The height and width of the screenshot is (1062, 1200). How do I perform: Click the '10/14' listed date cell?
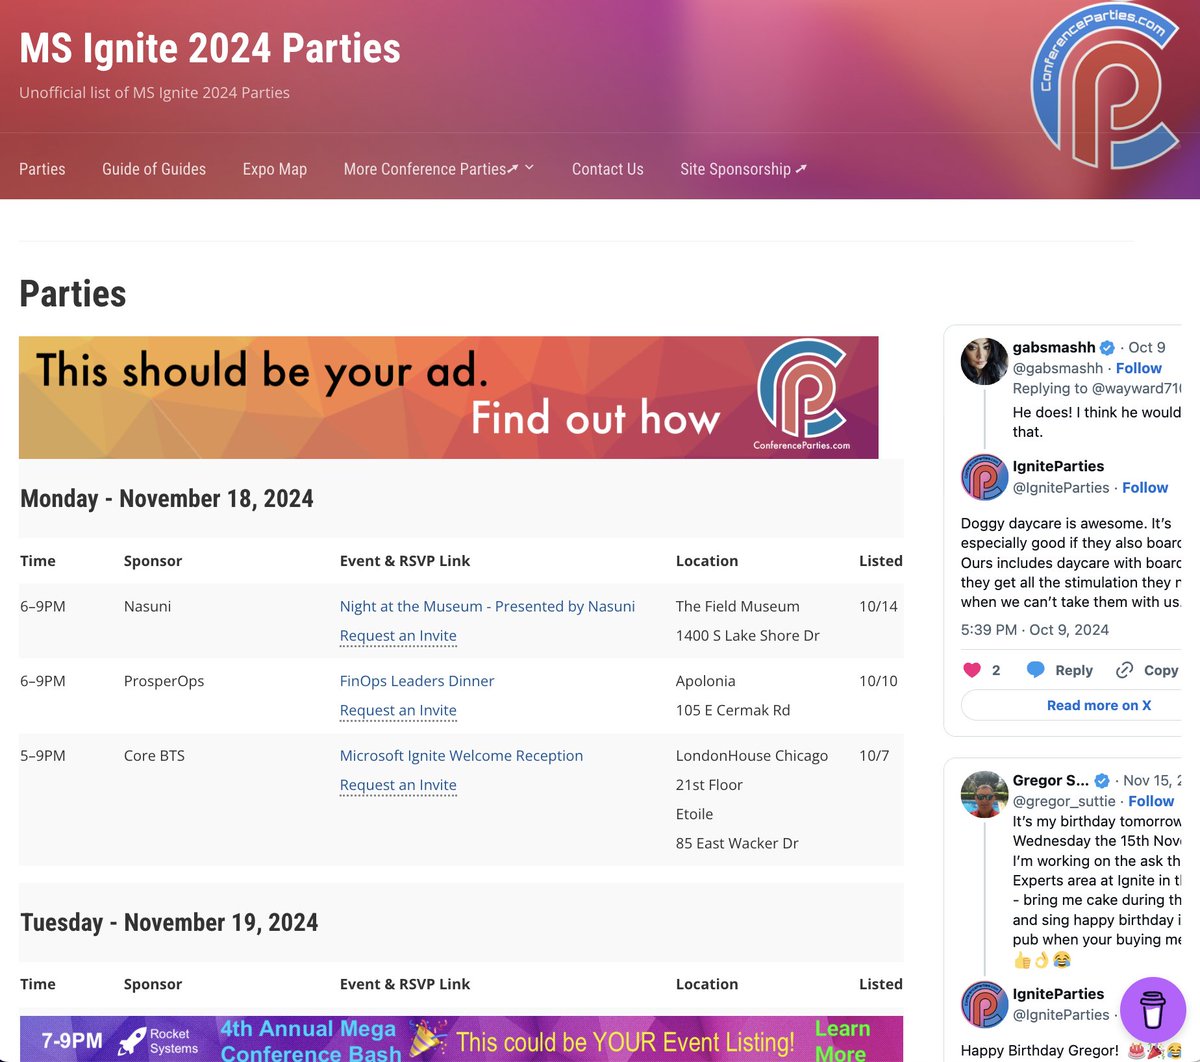click(x=878, y=606)
